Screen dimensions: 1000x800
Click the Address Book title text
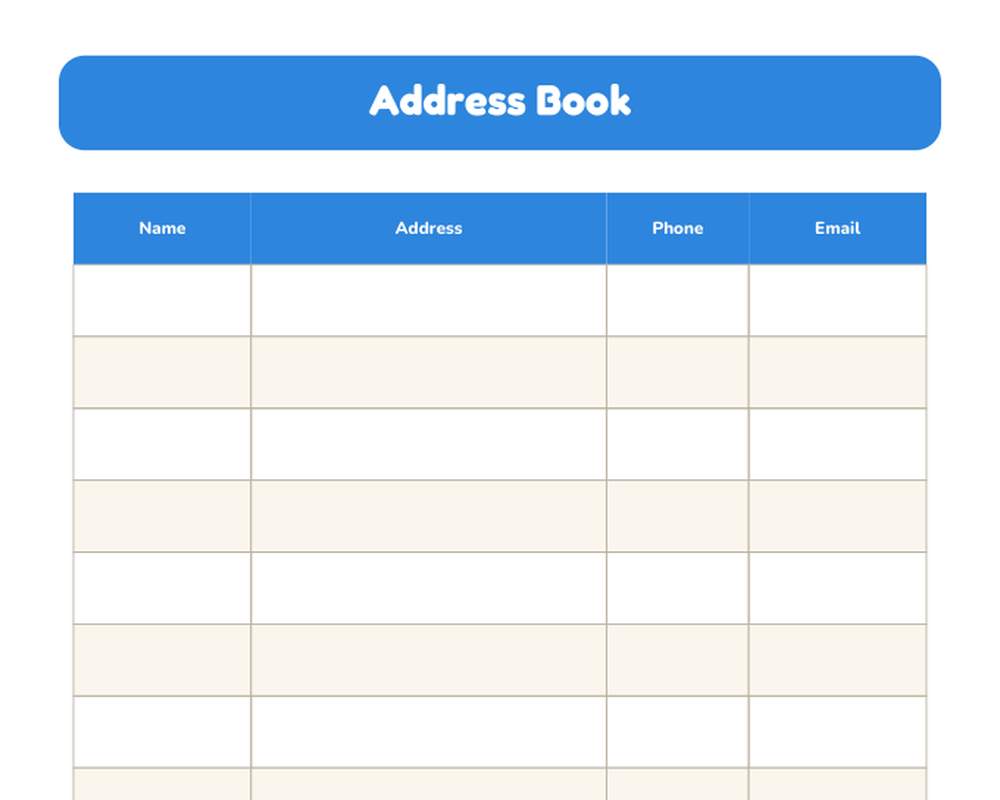pyautogui.click(x=499, y=101)
